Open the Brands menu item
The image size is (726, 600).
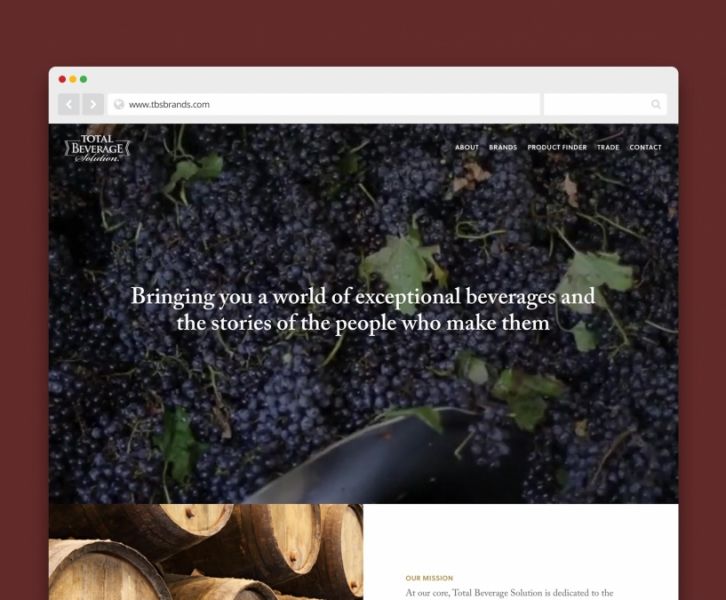(x=503, y=147)
